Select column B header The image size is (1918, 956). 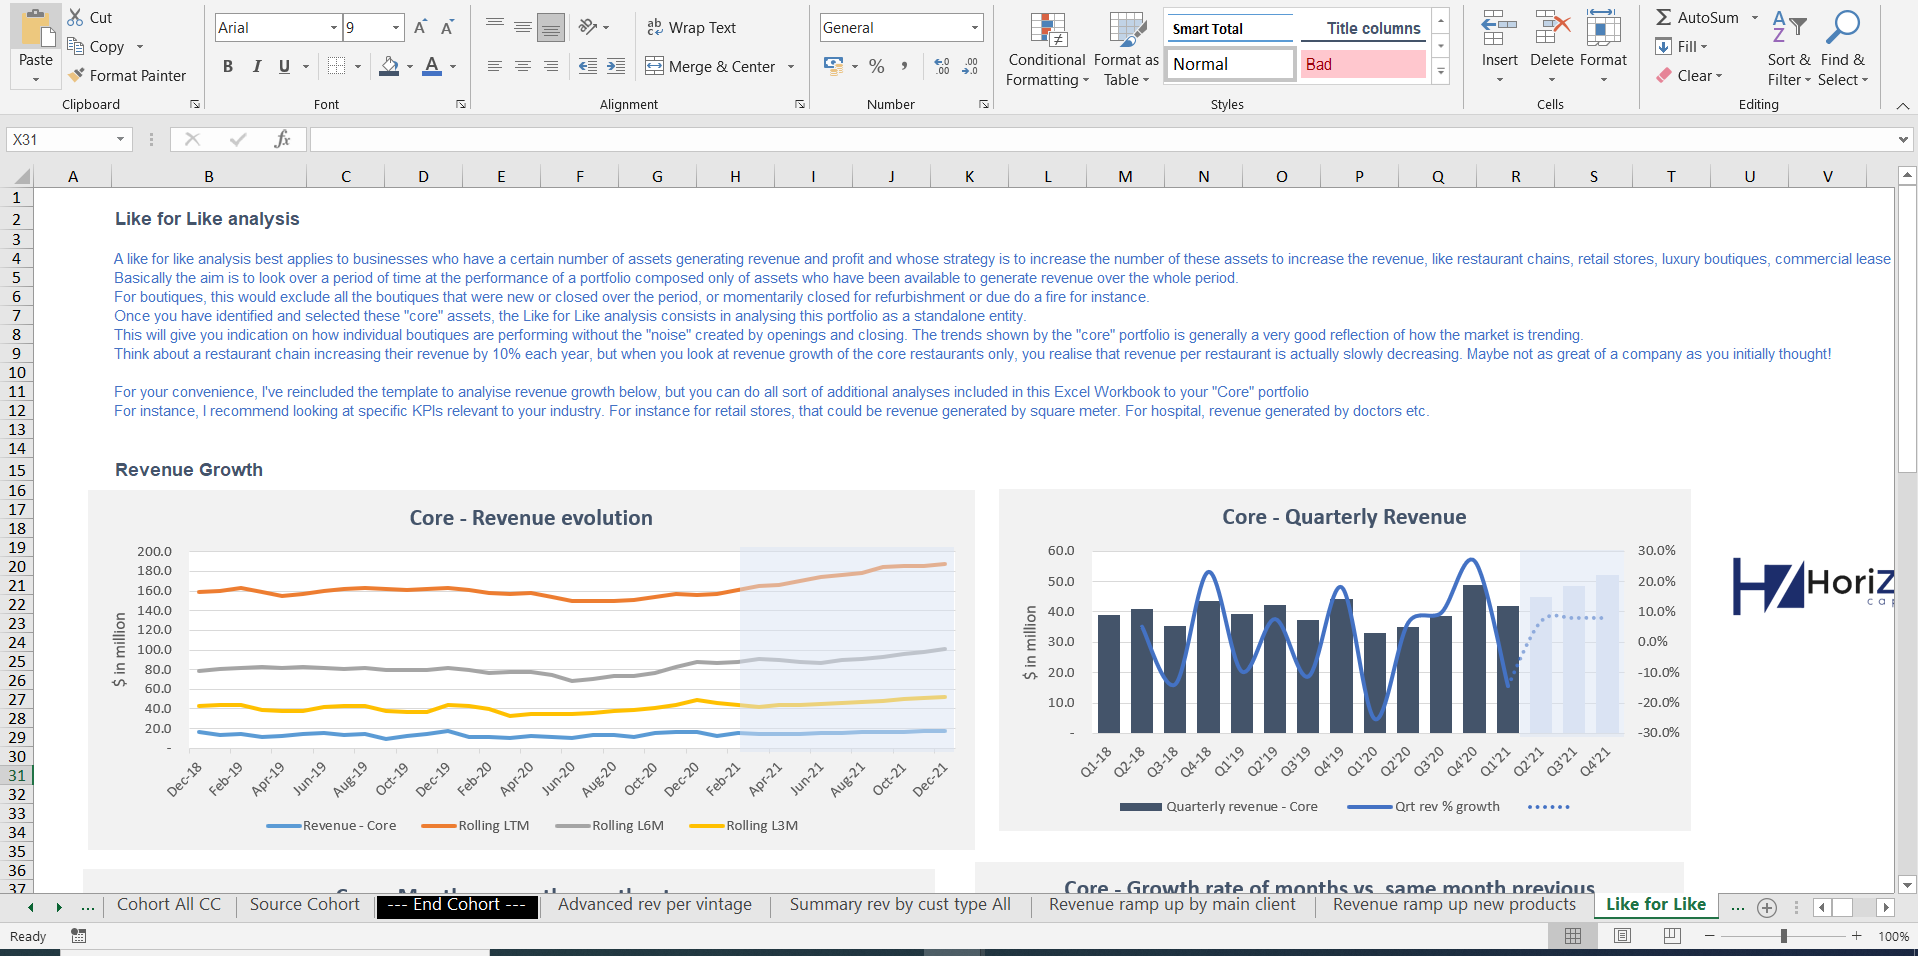click(209, 176)
